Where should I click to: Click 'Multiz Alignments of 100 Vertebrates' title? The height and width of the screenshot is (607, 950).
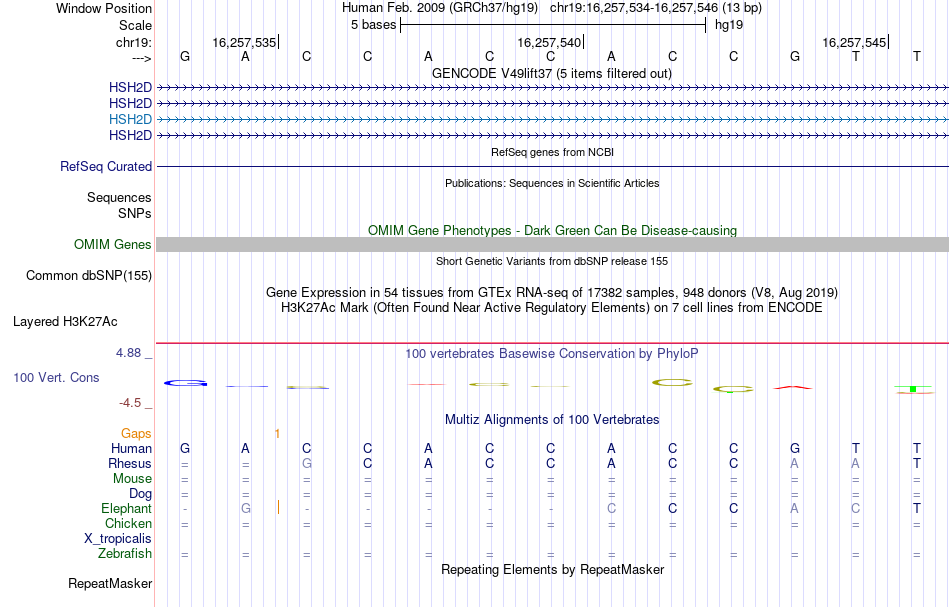pyautogui.click(x=552, y=420)
